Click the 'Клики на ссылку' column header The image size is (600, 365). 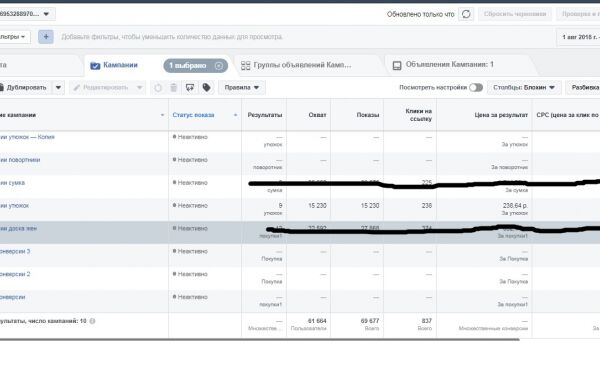(419, 115)
